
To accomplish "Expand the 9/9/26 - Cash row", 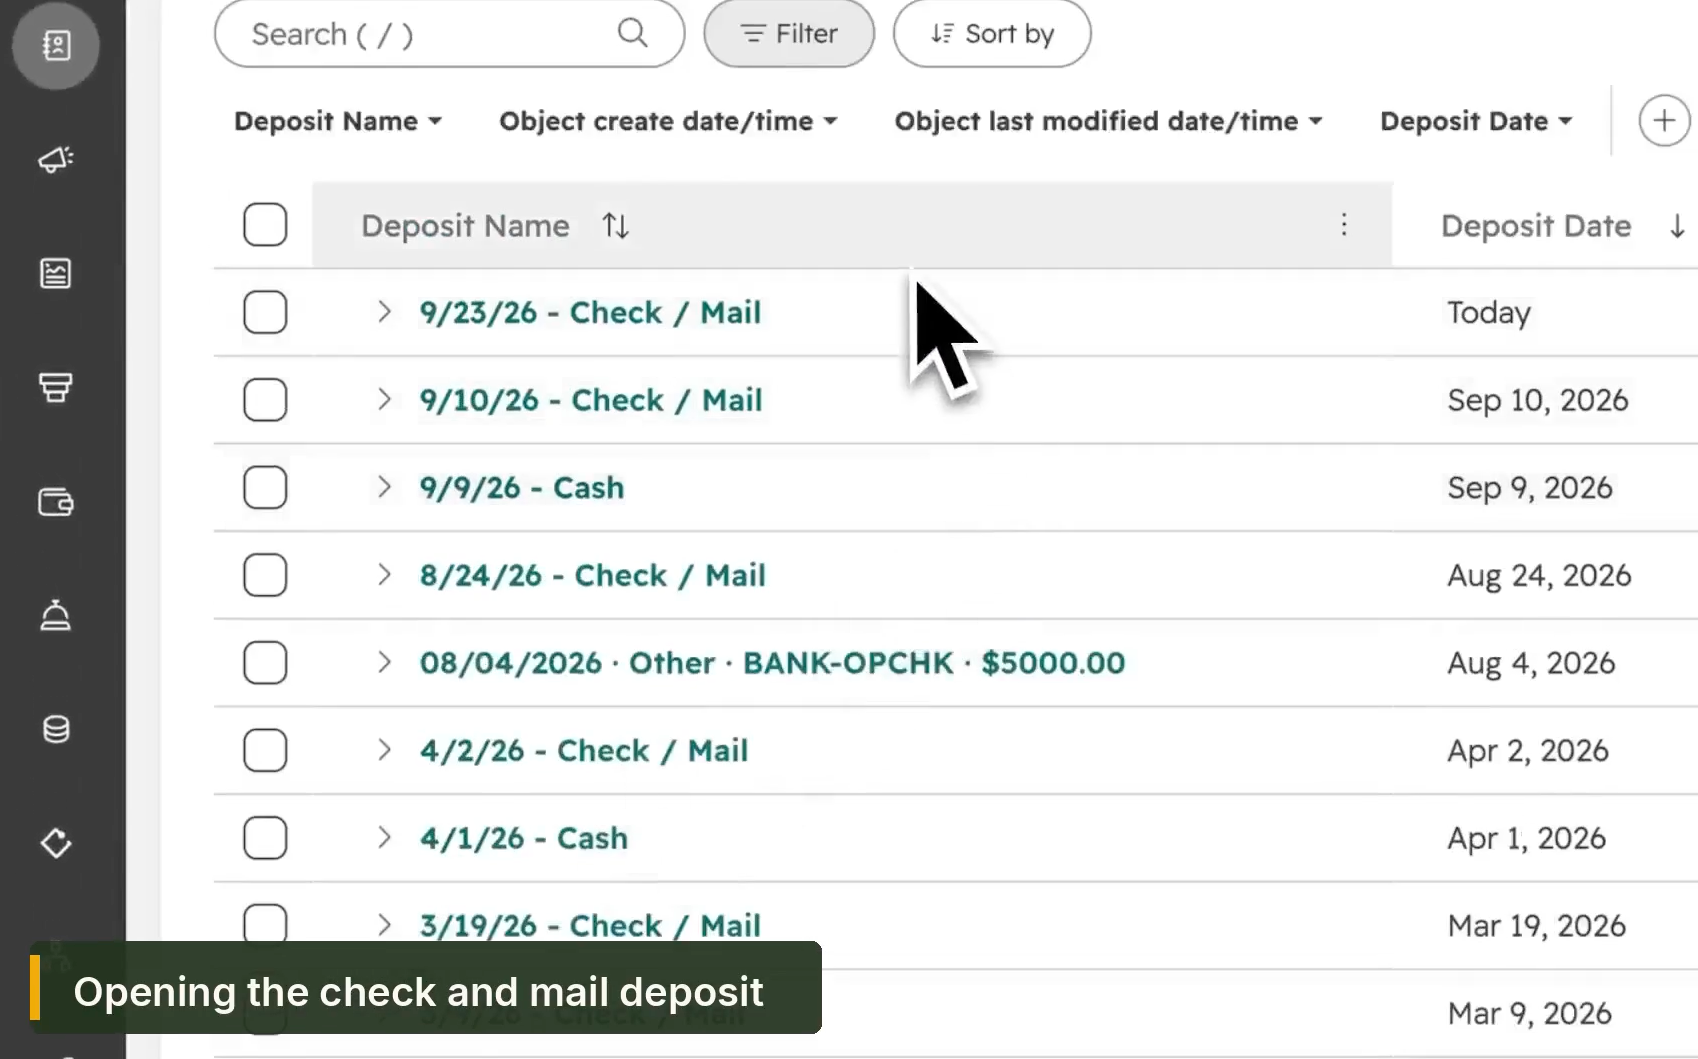I will pyautogui.click(x=384, y=488).
